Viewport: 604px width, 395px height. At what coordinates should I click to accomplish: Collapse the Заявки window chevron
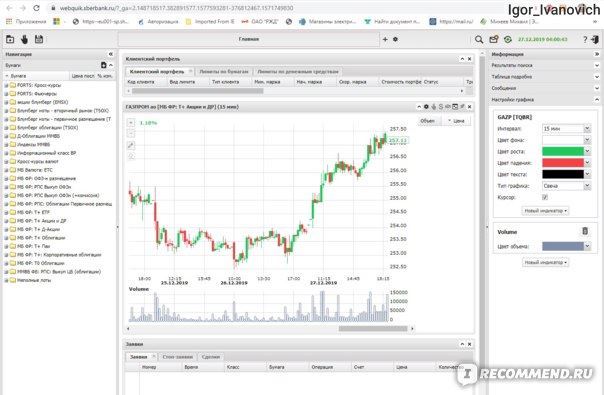[462, 344]
